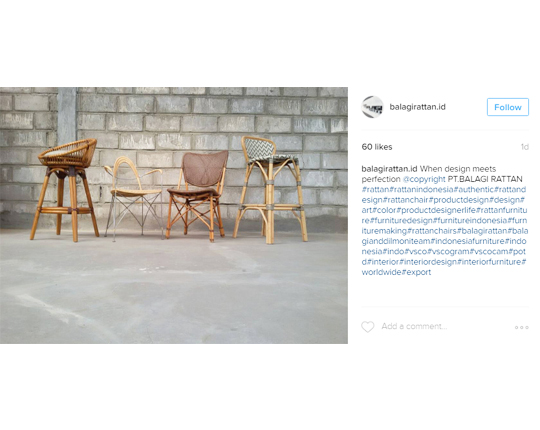This screenshot has height=430, width=540.
Task: View the 60 likes list
Action: click(377, 147)
